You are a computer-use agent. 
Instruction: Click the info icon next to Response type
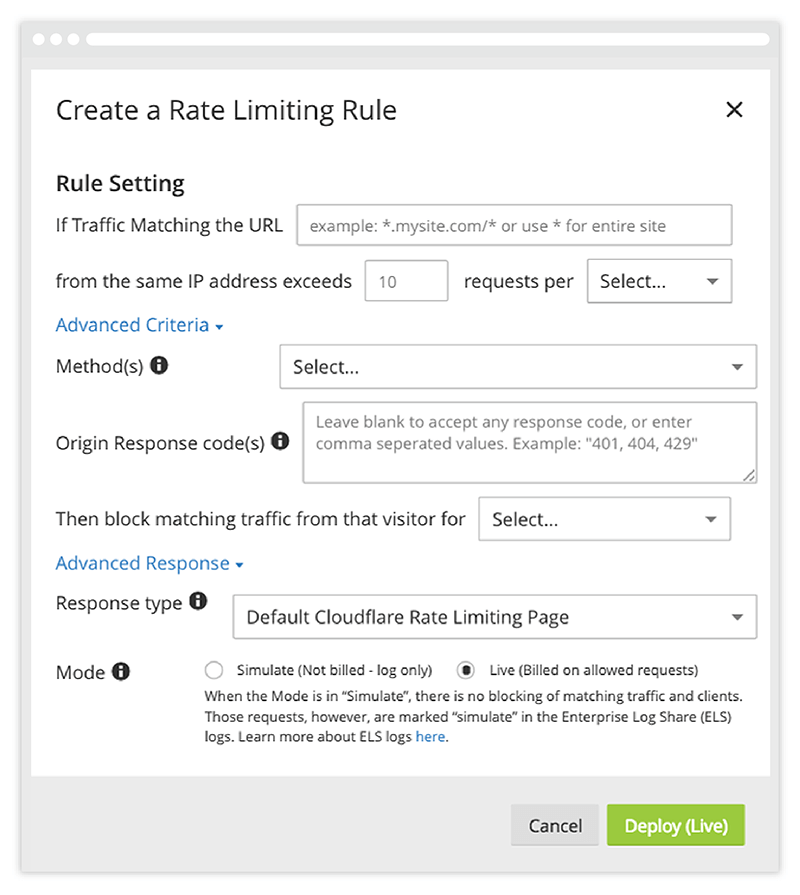click(x=198, y=602)
